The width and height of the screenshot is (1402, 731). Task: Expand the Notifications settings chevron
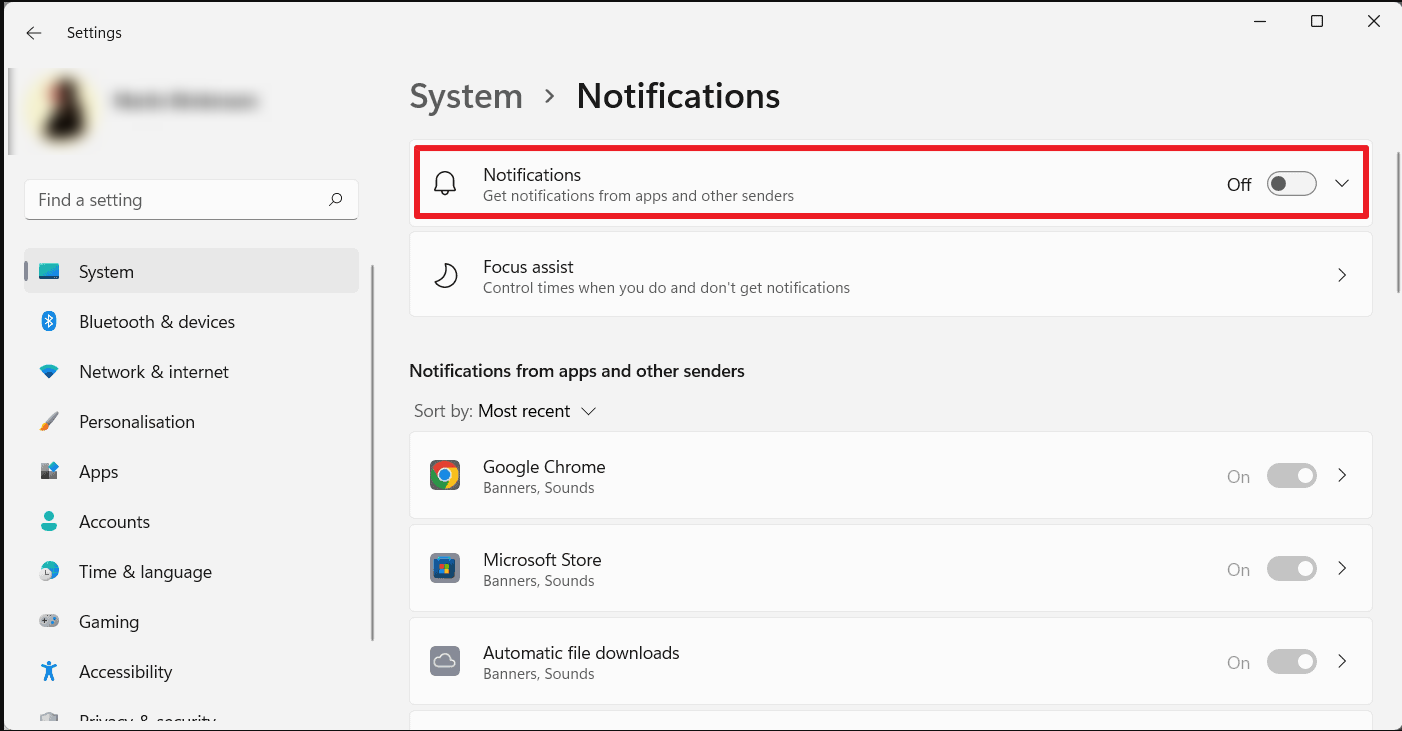[1342, 183]
